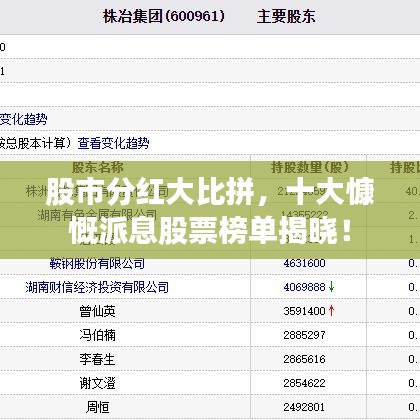Open 湖南财信经济投资有限公司 shareholder link
Image resolution: width=420 pixels, height=420 pixels.
pyautogui.click(x=97, y=287)
